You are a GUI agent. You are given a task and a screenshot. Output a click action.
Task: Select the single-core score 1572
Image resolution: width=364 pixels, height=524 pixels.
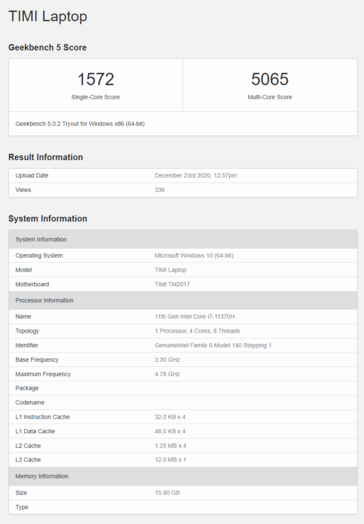click(96, 79)
